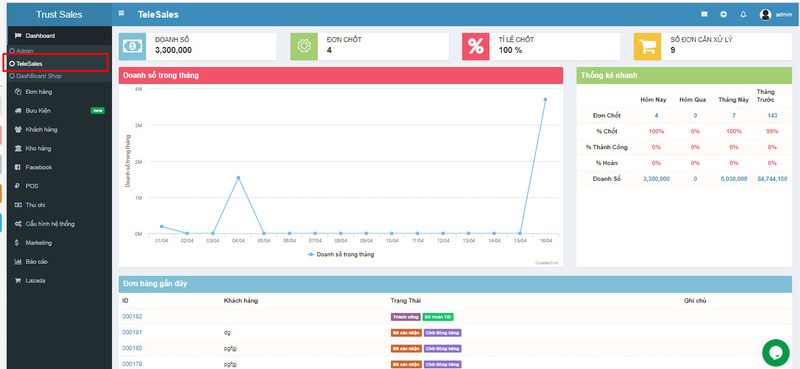800x369 pixels.
Task: Click the Báo cáo chart icon
Action: pyautogui.click(x=18, y=262)
